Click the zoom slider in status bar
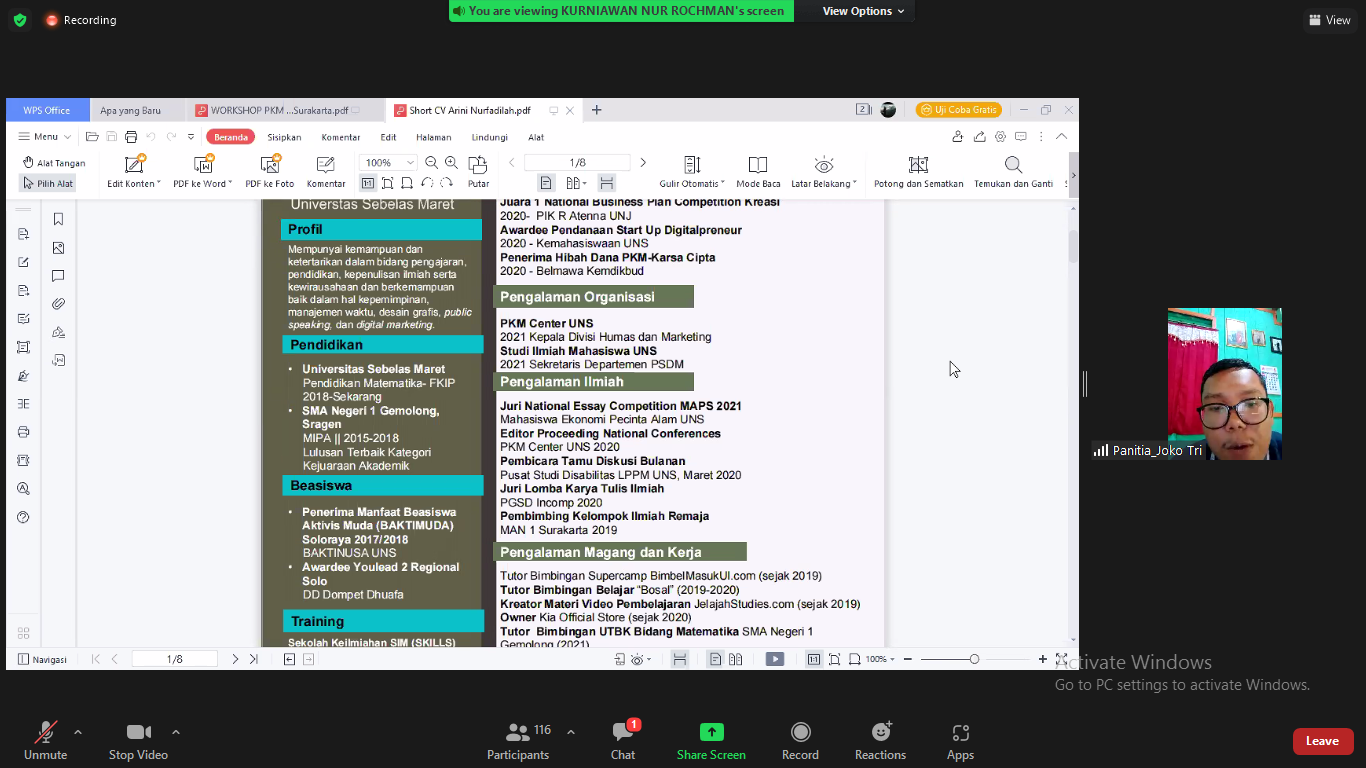Image resolution: width=1366 pixels, height=768 pixels. (x=973, y=659)
